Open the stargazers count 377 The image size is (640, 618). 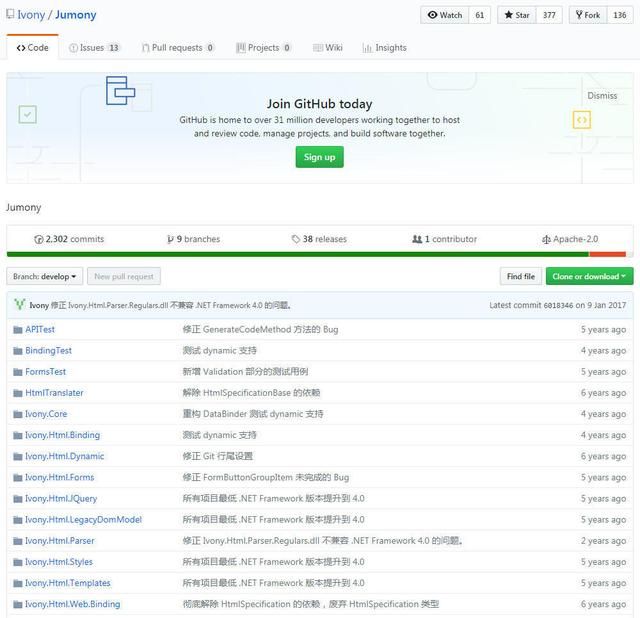click(549, 15)
